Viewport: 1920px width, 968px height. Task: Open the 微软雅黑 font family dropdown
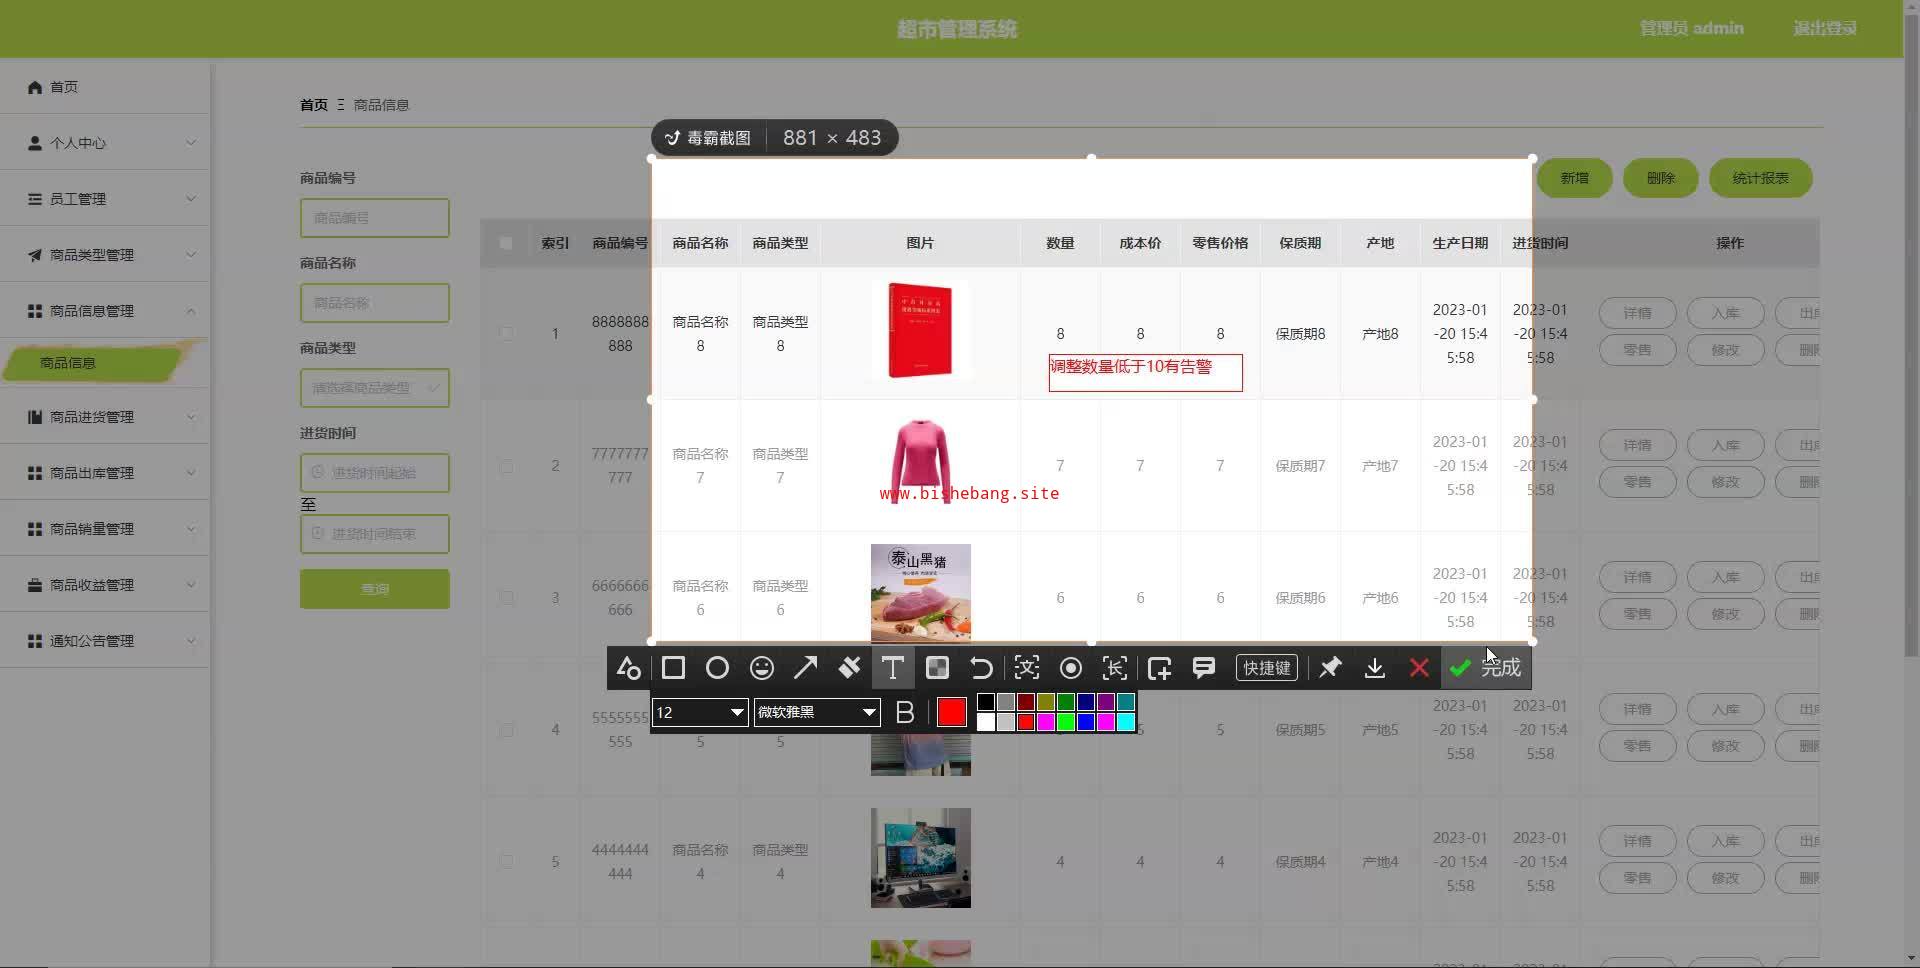tap(816, 712)
